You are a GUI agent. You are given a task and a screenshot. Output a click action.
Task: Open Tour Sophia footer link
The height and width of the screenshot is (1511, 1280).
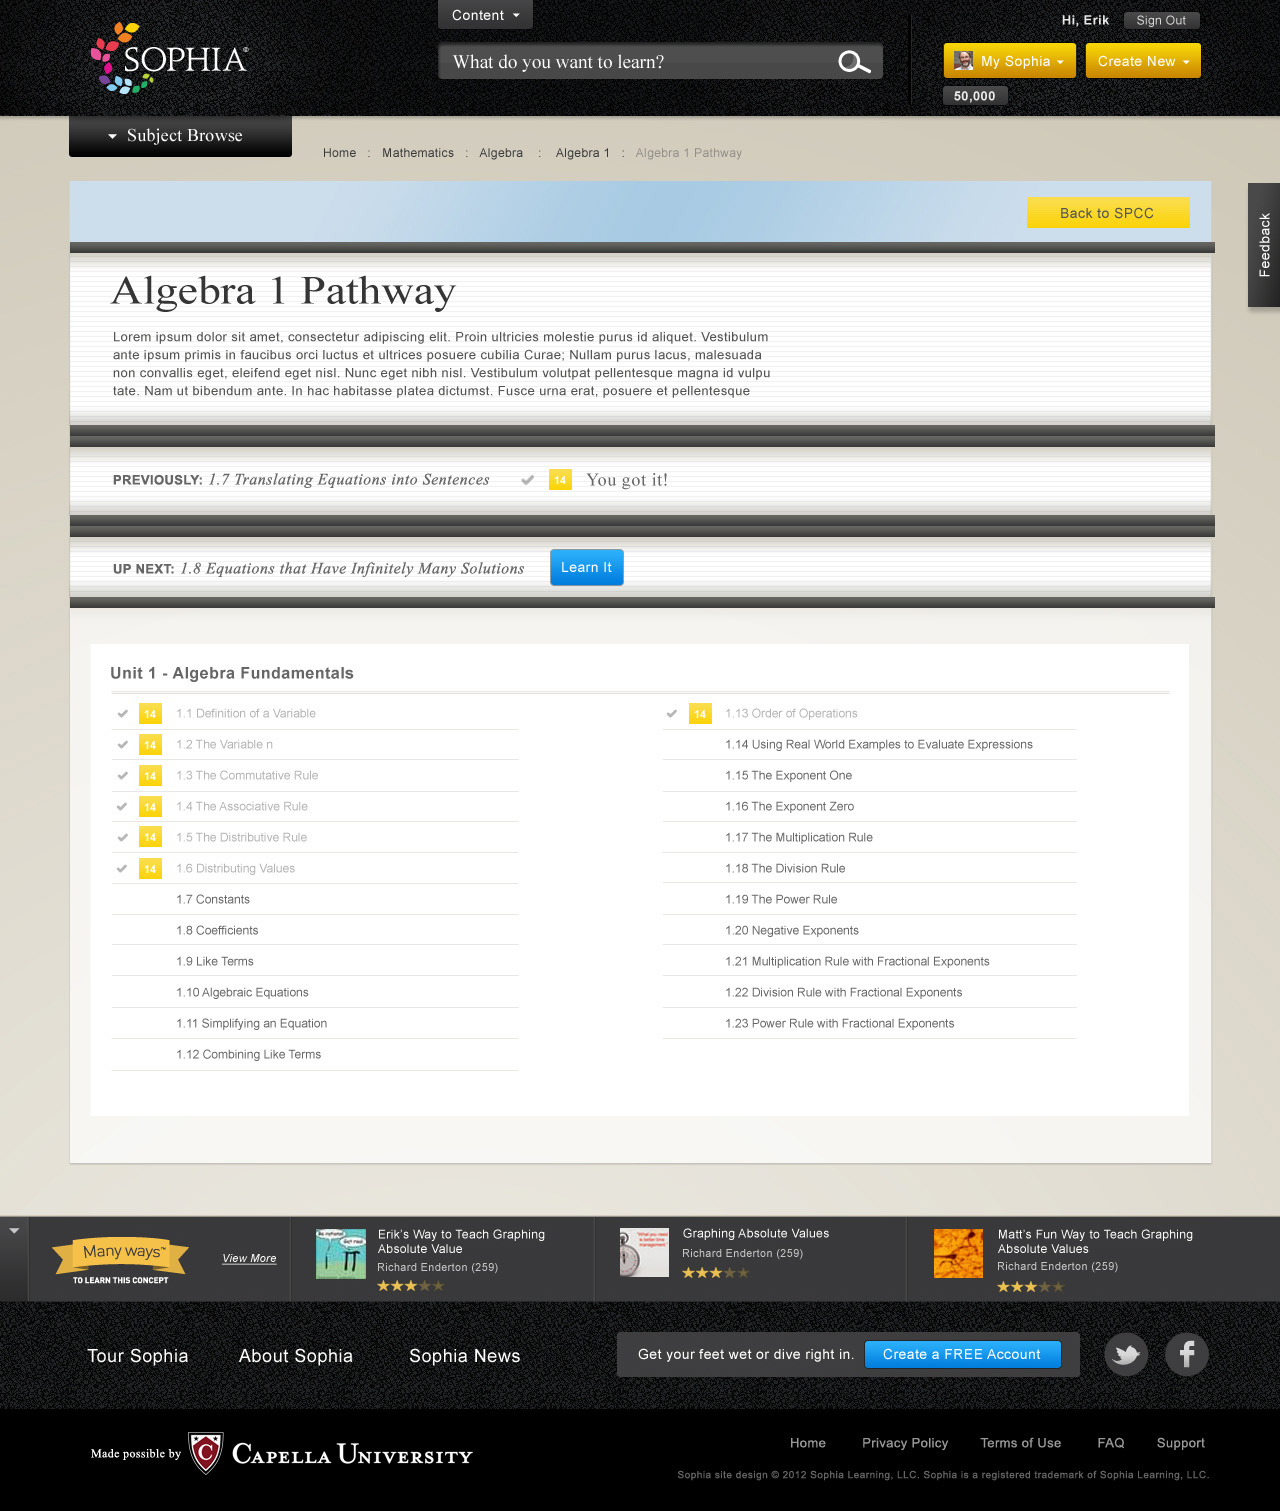tap(138, 1356)
